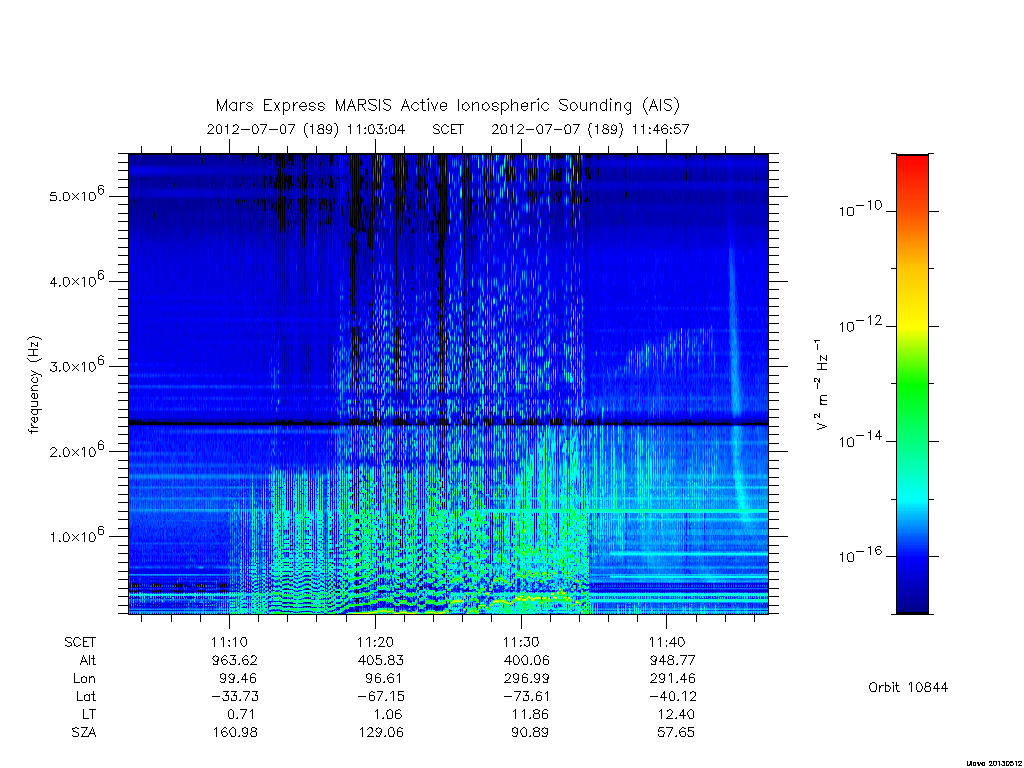The height and width of the screenshot is (768, 1024).
Task: Click the SCET label between the timestamps
Action: 448,129
